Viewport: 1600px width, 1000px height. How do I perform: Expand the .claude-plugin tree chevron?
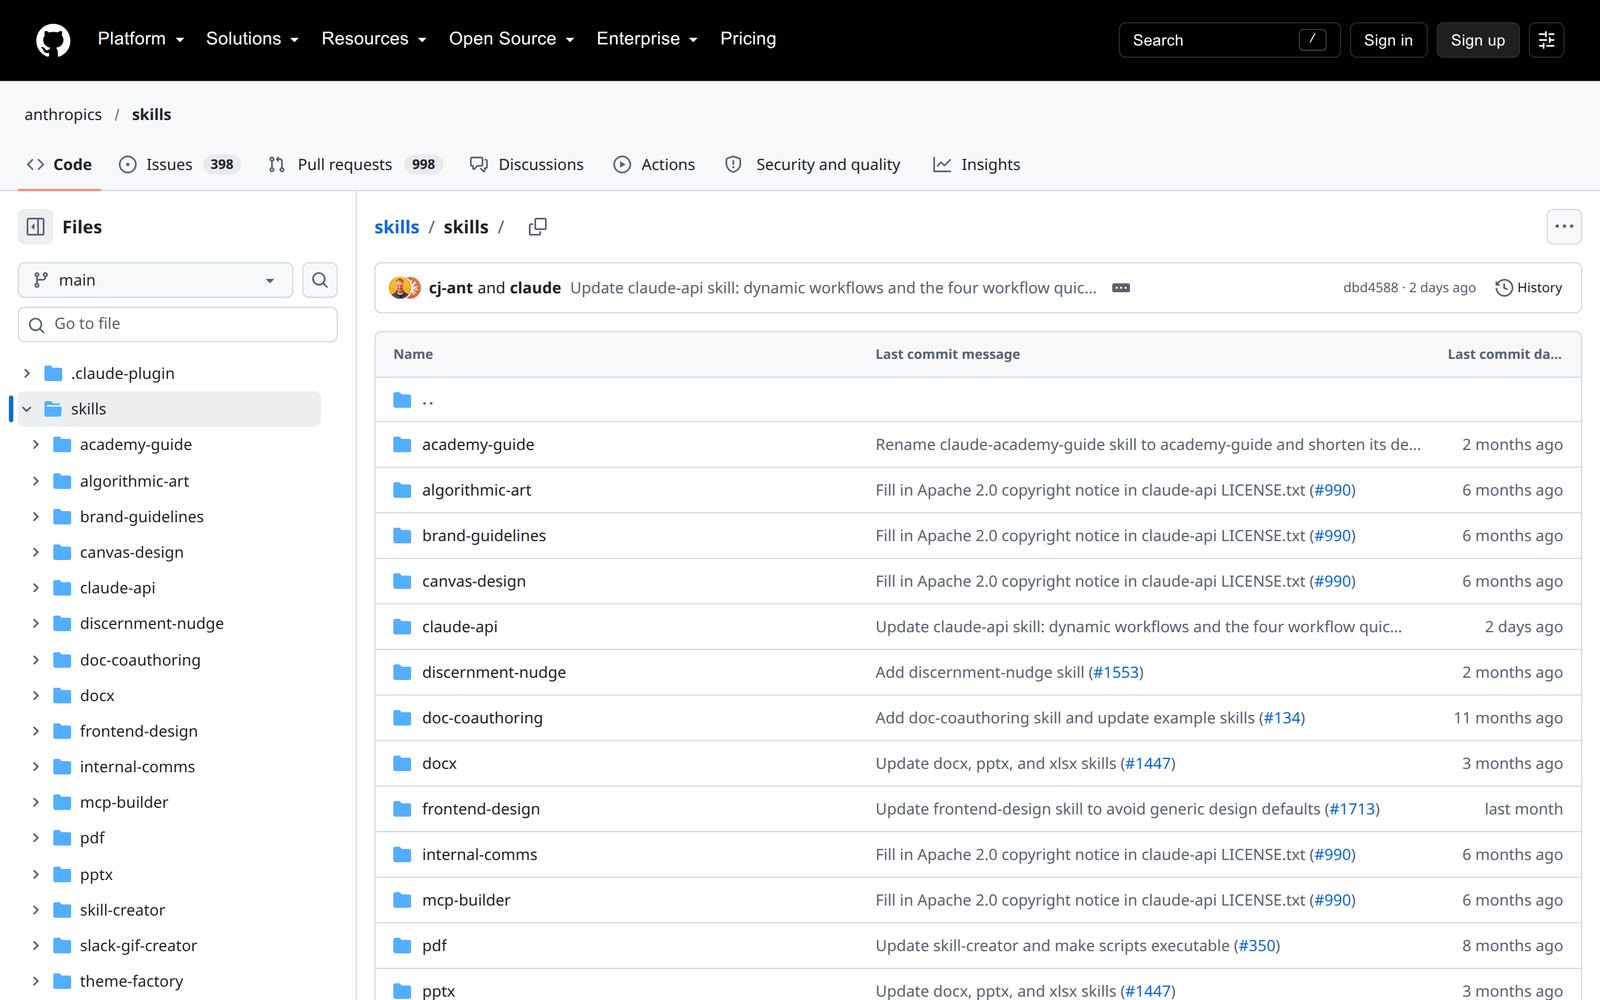pos(27,373)
